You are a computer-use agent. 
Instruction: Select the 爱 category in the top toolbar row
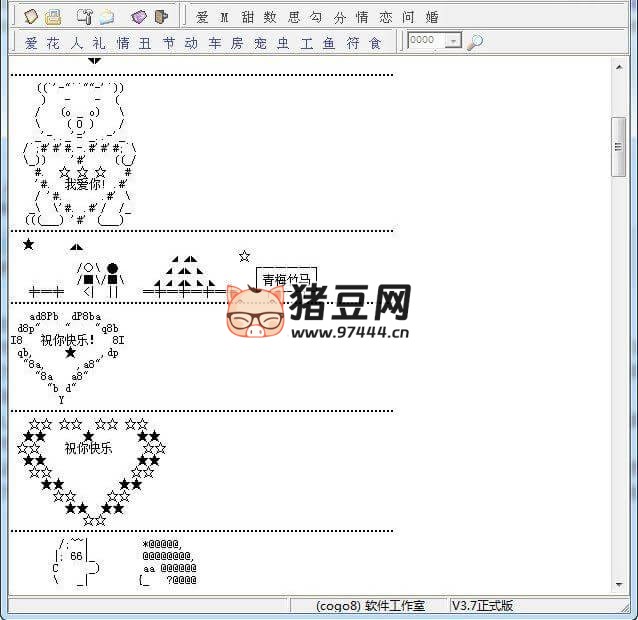202,17
